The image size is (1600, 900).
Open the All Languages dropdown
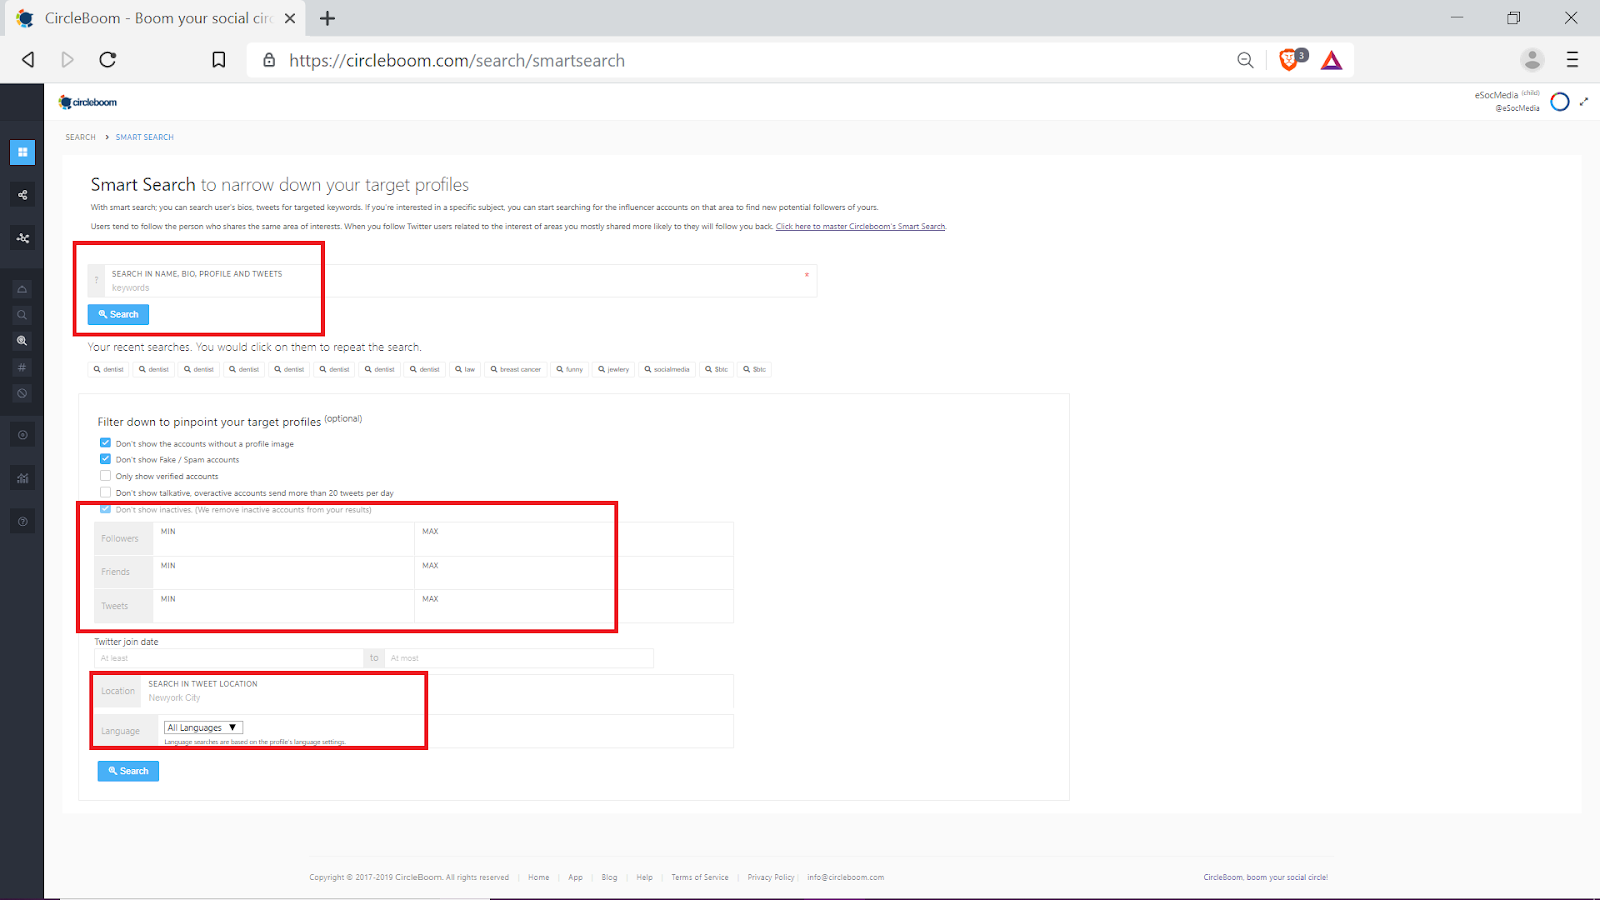tap(204, 728)
